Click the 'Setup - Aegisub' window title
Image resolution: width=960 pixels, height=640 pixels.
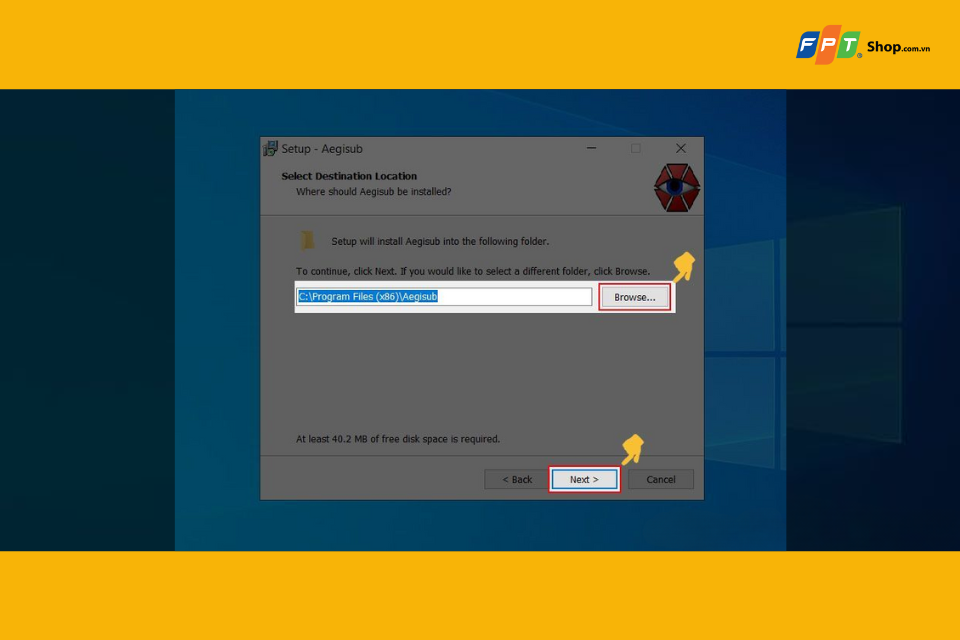tap(321, 149)
